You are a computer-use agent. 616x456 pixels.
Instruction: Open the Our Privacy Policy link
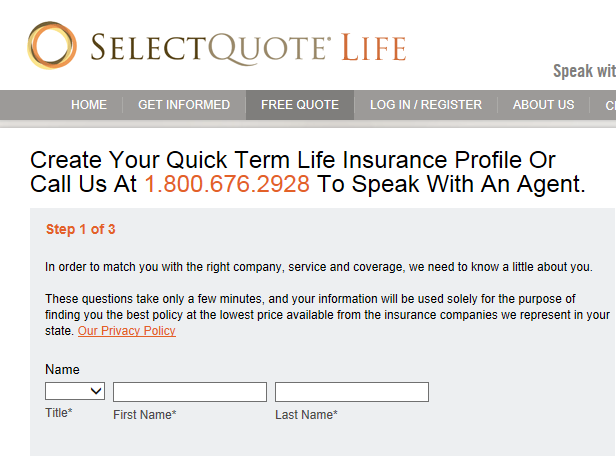(x=126, y=331)
